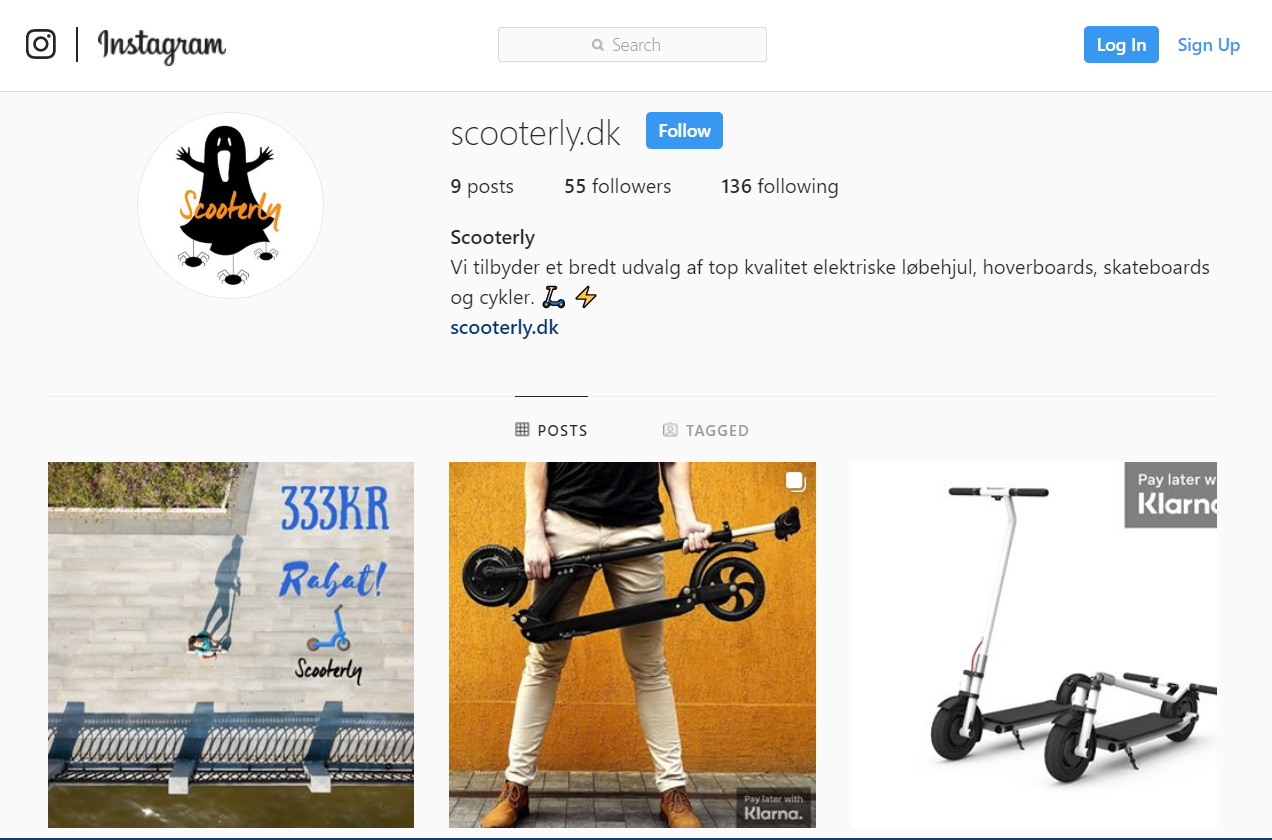Click the magnifier icon in search box
This screenshot has height=840, width=1272.
coord(598,45)
